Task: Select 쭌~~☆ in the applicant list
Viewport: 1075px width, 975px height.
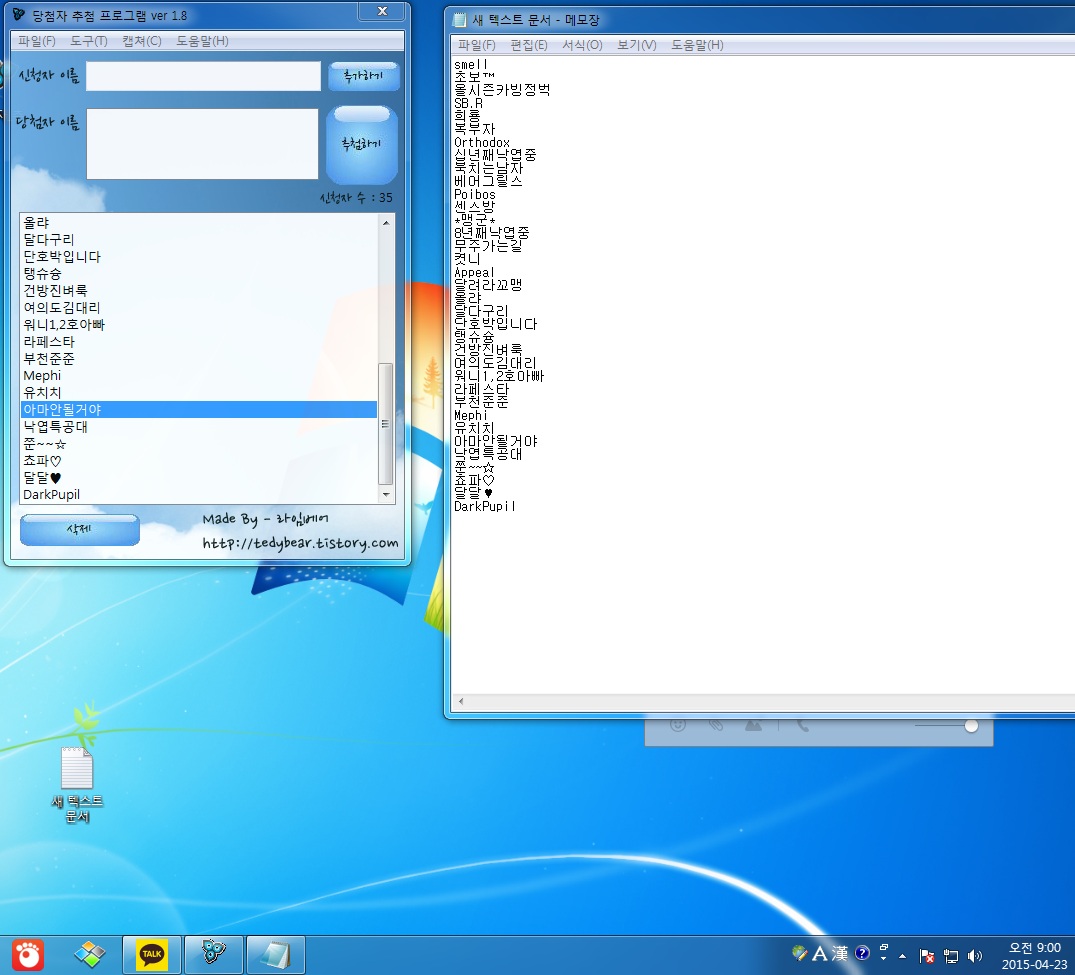Action: point(199,444)
